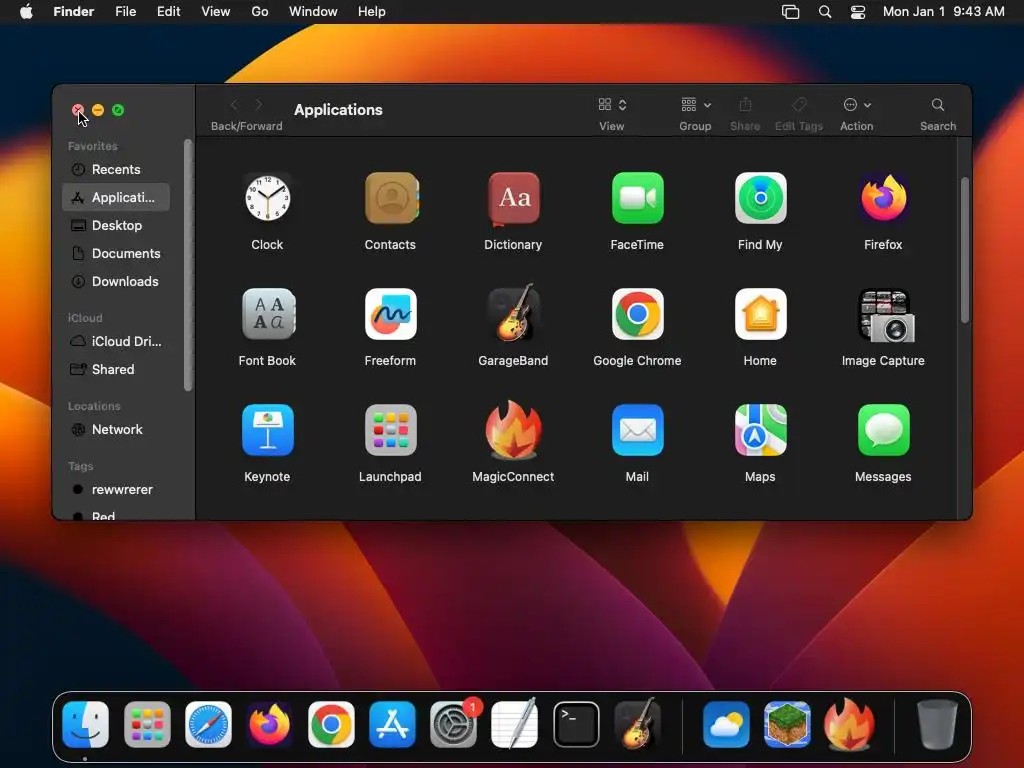
Task: Open iCloud Drive in the sidebar
Action: point(116,341)
